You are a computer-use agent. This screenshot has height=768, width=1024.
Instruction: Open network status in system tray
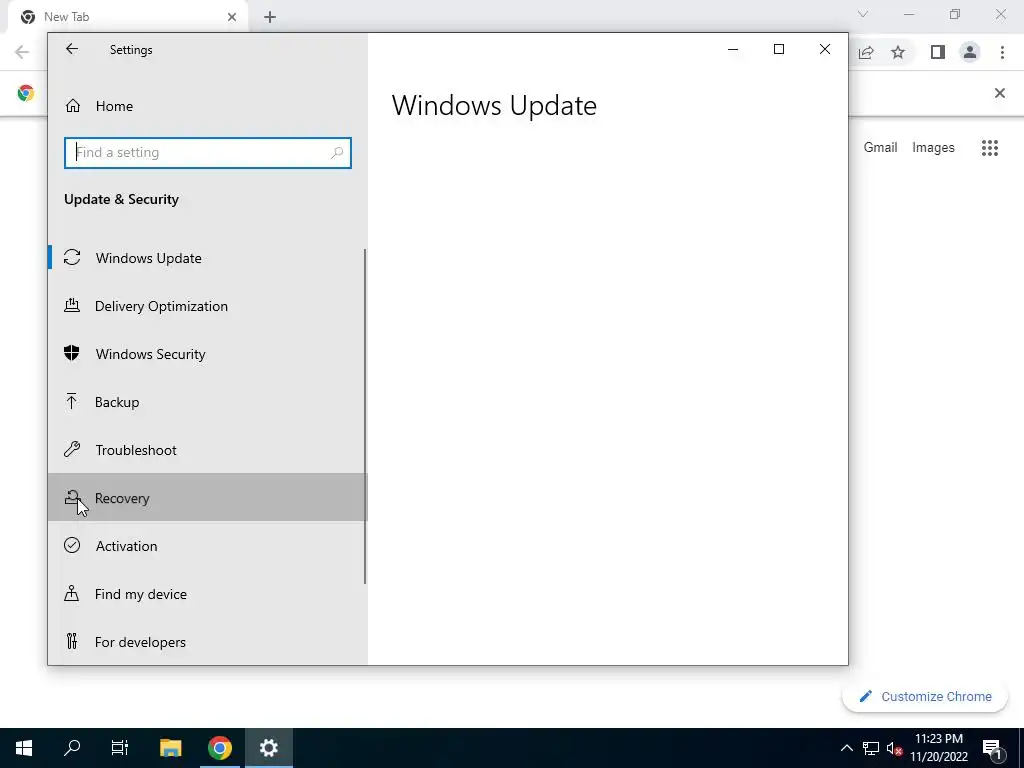tap(871, 748)
